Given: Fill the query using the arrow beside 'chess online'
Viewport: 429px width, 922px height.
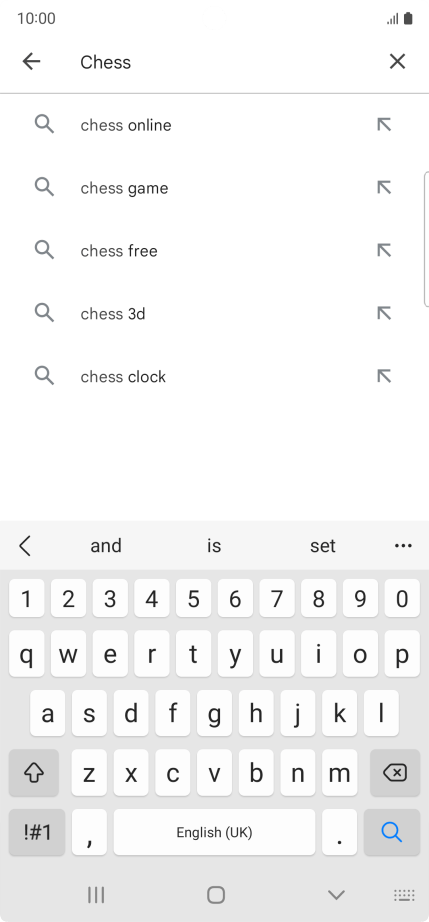Looking at the screenshot, I should (384, 125).
